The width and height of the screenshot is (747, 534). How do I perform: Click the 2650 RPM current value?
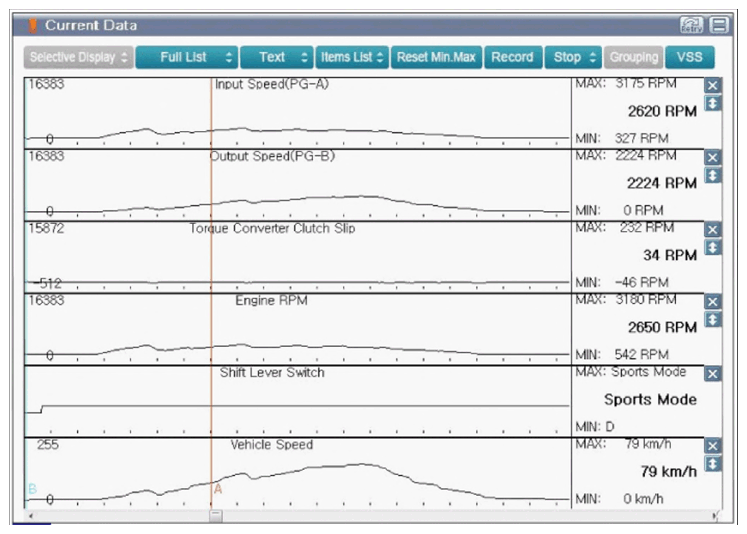(x=662, y=328)
